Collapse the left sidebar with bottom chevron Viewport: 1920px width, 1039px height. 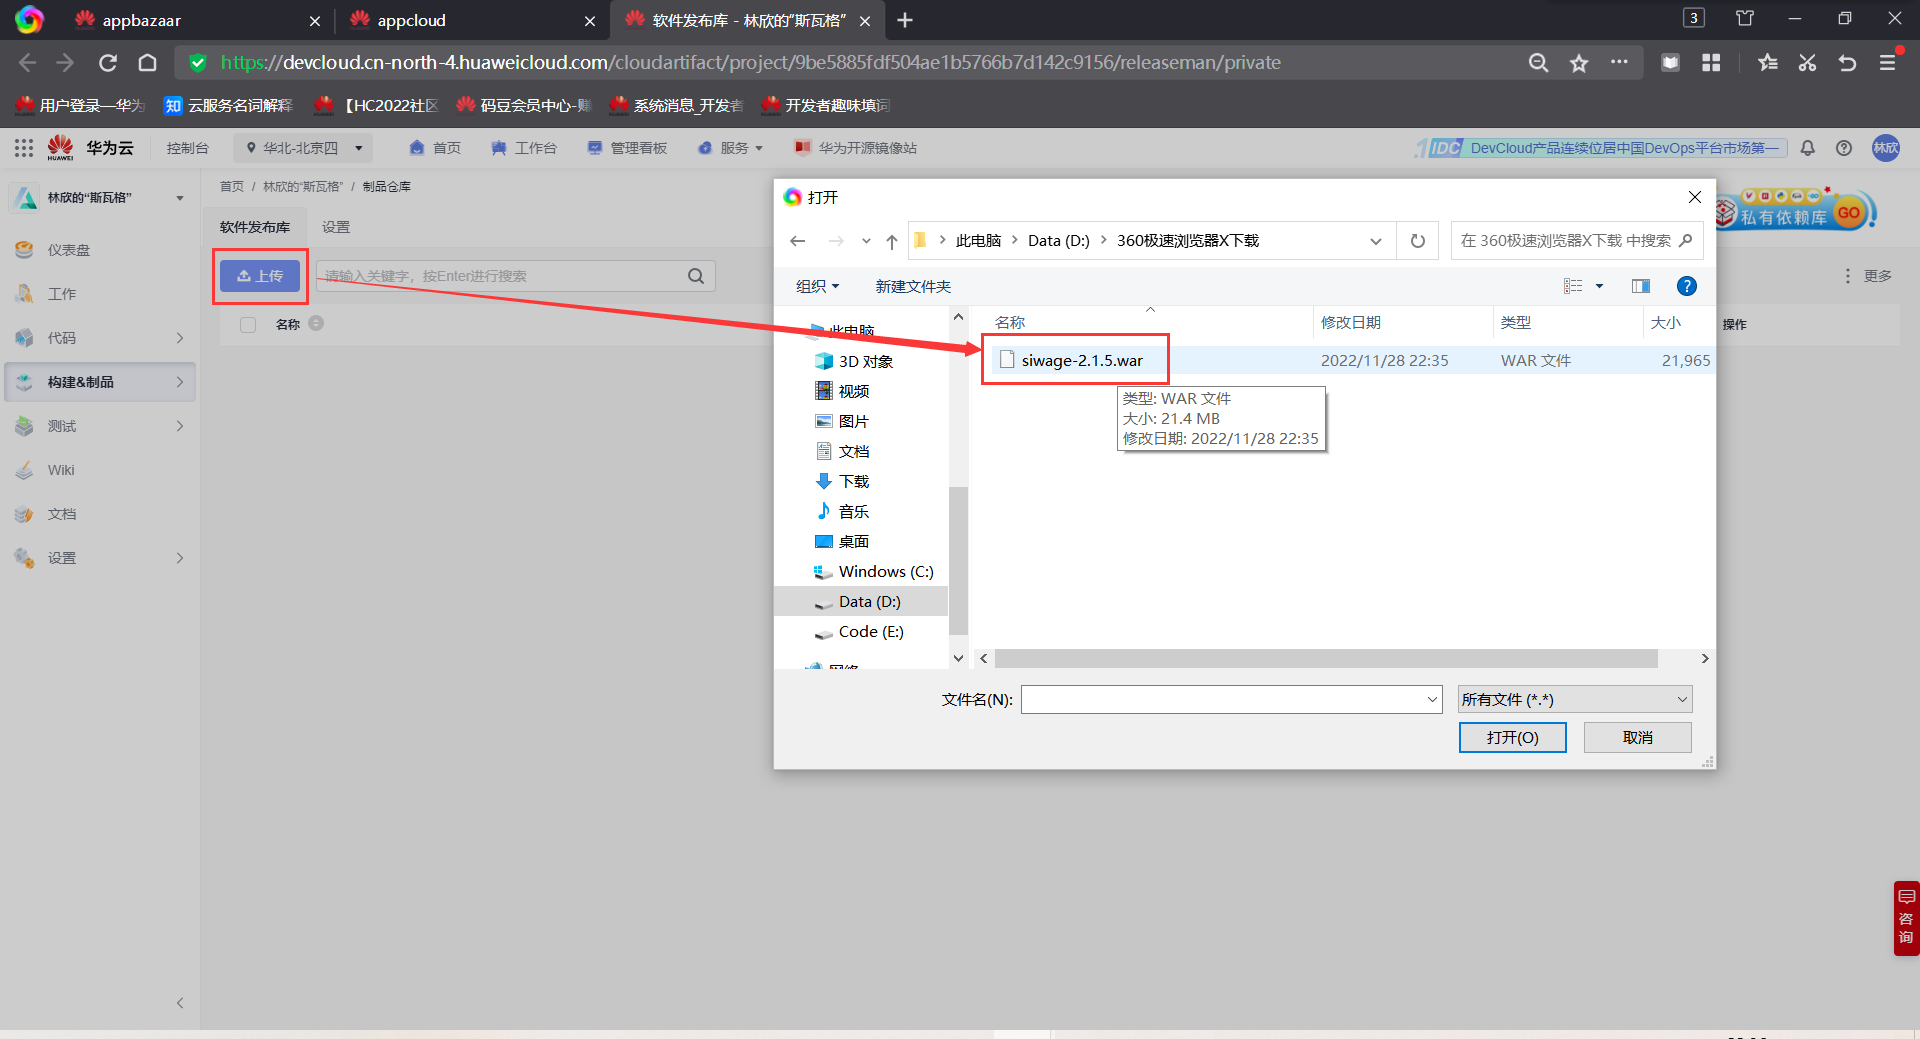[x=180, y=1003]
